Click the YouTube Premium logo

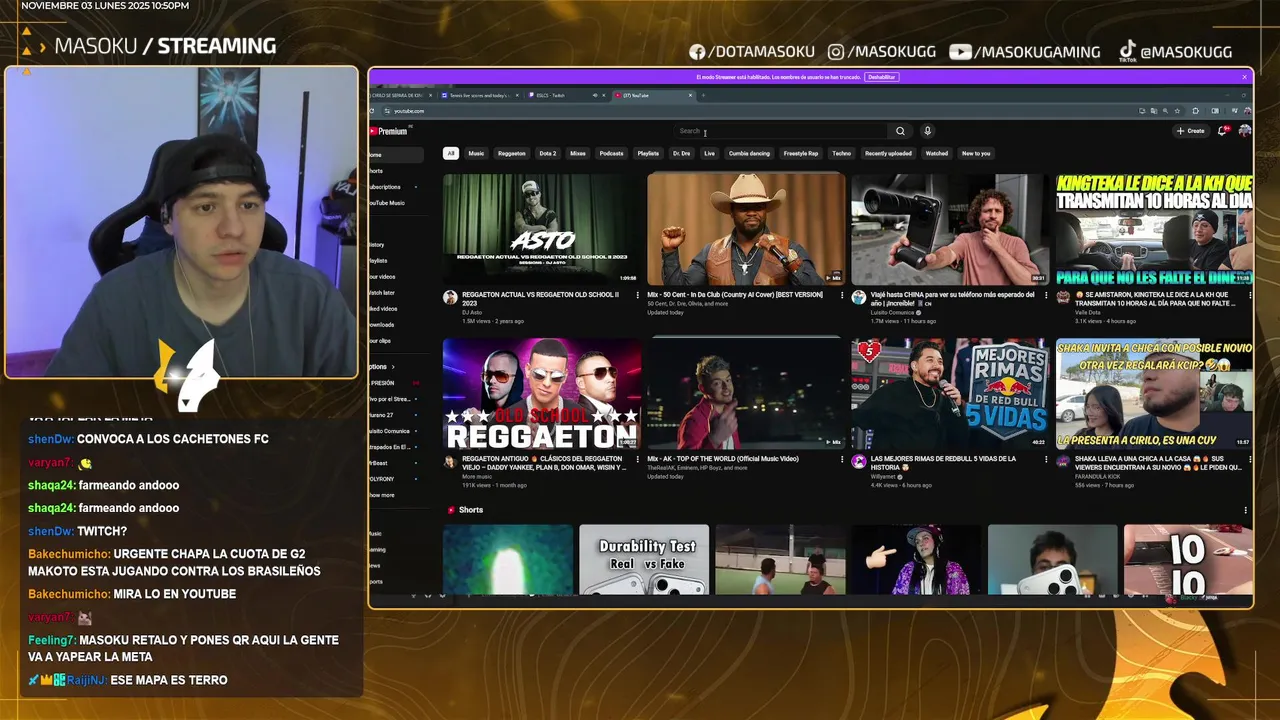point(389,131)
